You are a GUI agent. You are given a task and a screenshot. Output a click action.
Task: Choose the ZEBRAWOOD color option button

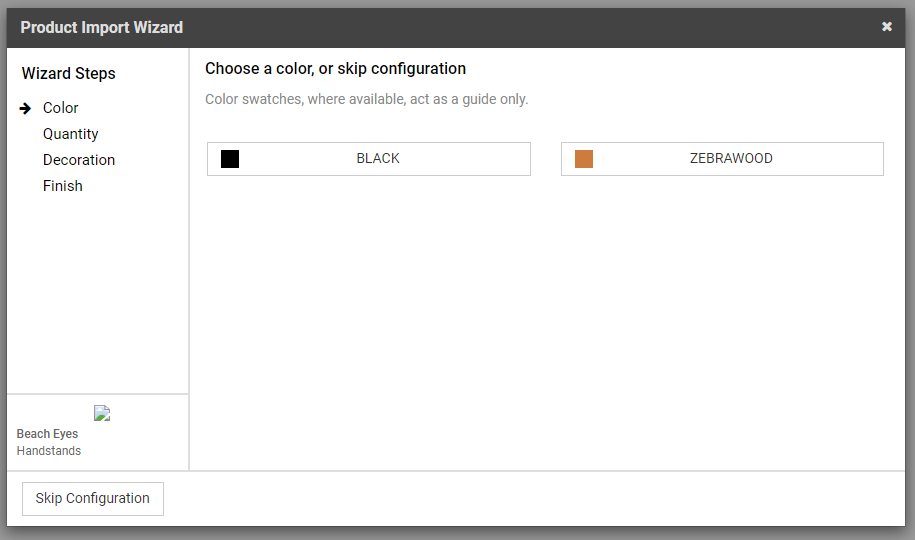tap(722, 159)
